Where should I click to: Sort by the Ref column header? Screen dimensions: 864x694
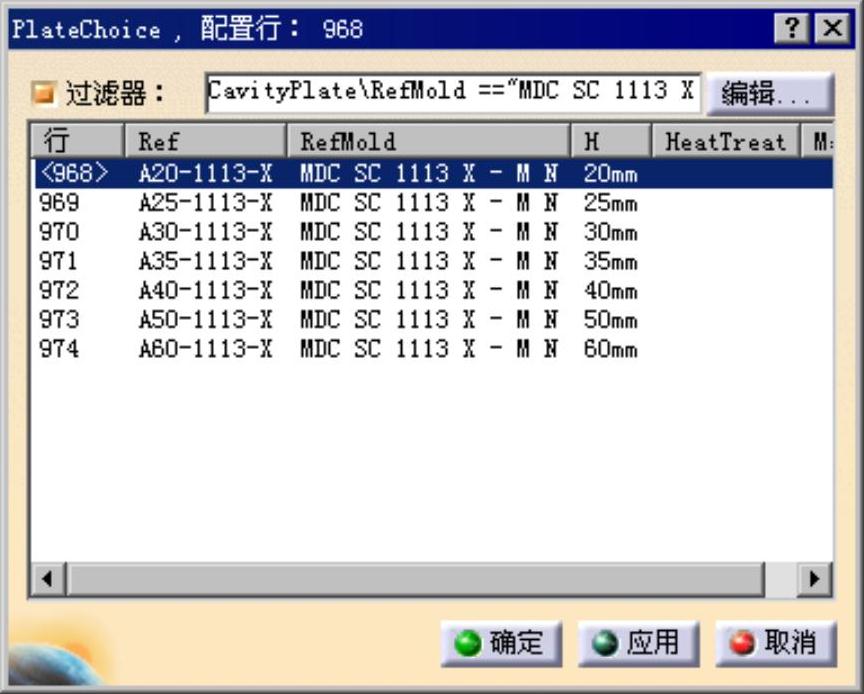(x=206, y=141)
